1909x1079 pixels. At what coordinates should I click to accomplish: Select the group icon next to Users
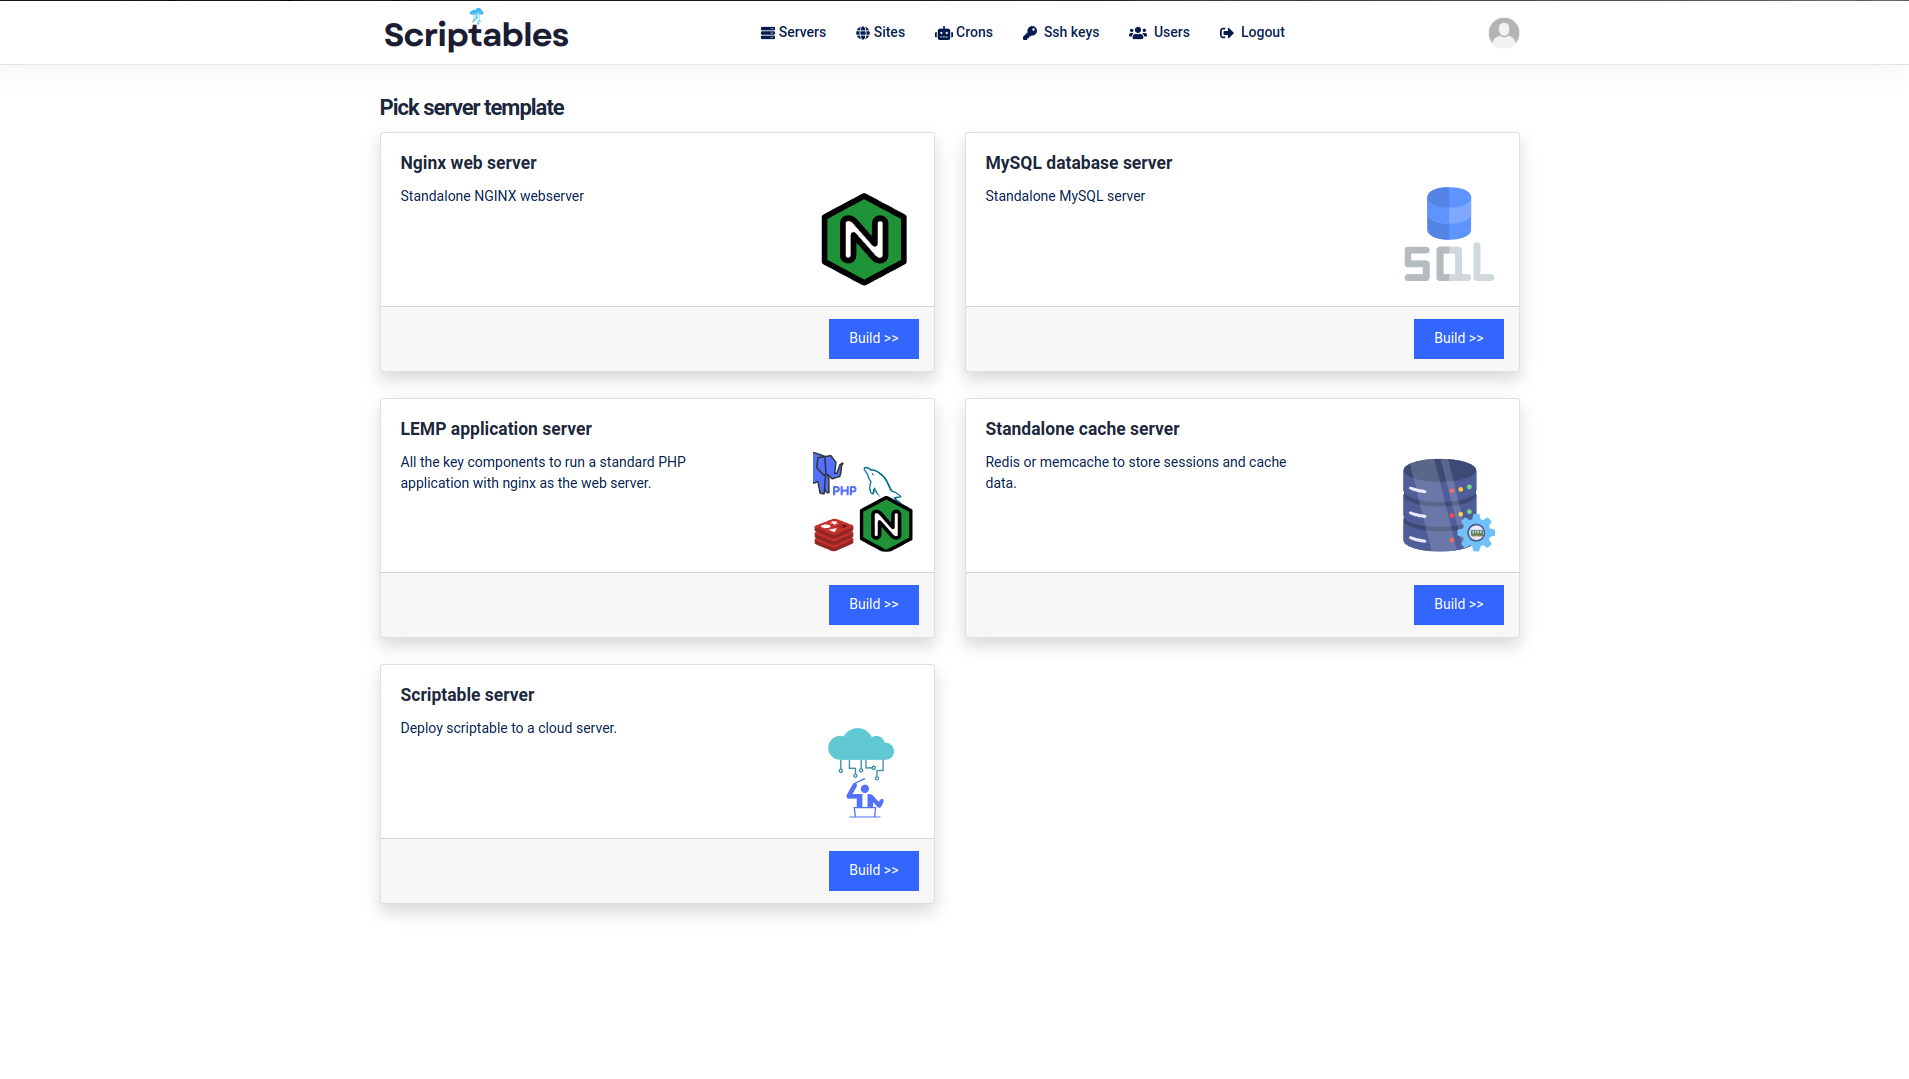tap(1138, 32)
